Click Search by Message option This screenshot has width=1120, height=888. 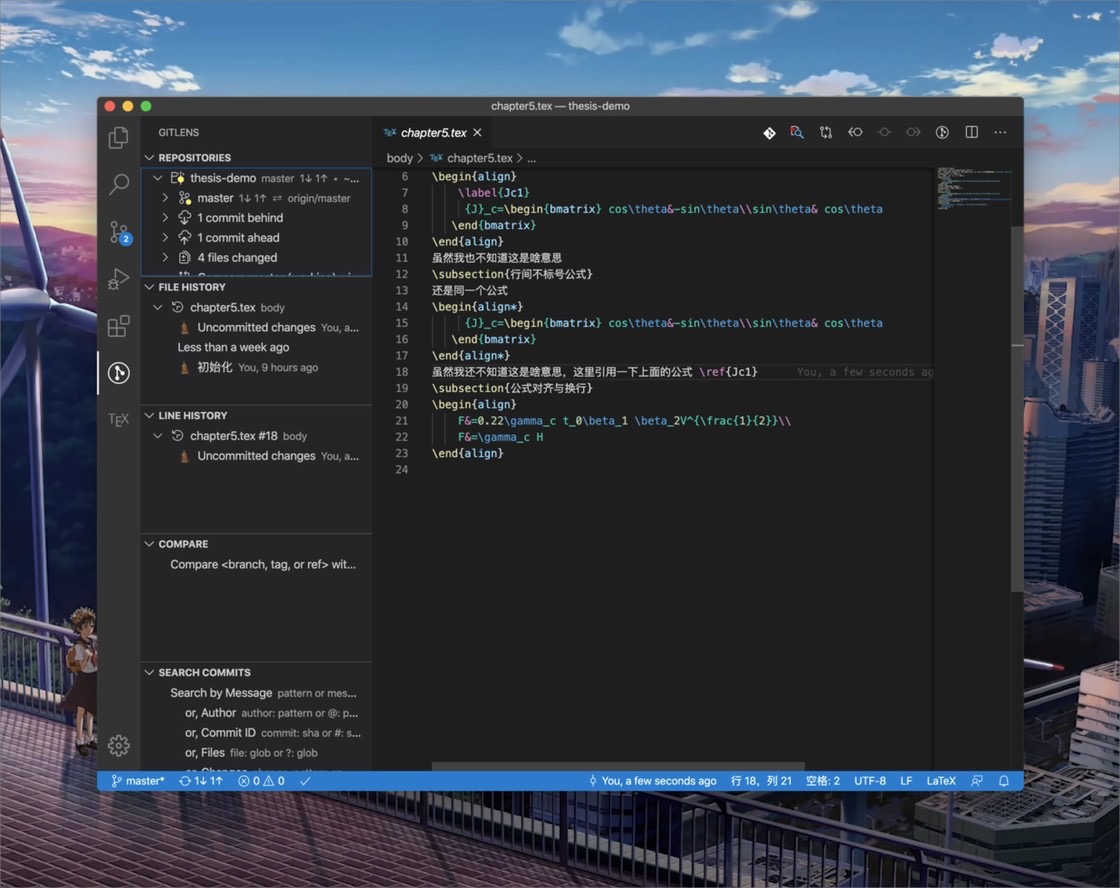coord(256,693)
